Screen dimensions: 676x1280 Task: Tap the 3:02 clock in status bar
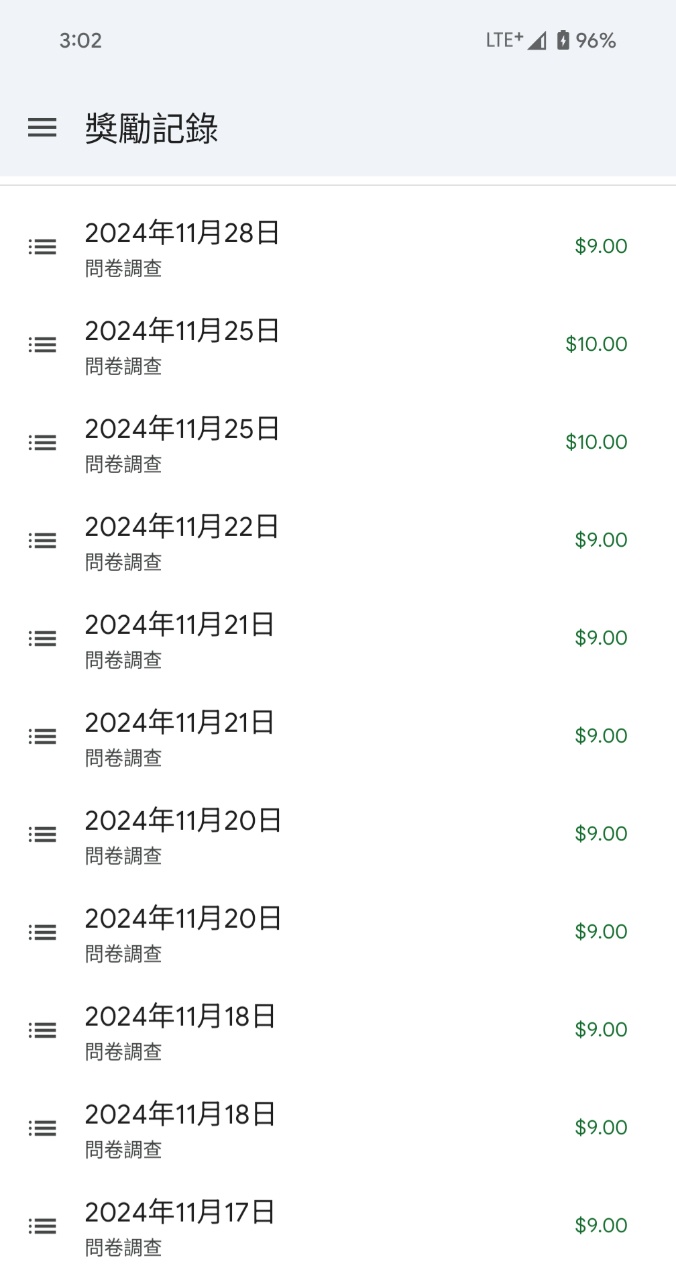(80, 41)
